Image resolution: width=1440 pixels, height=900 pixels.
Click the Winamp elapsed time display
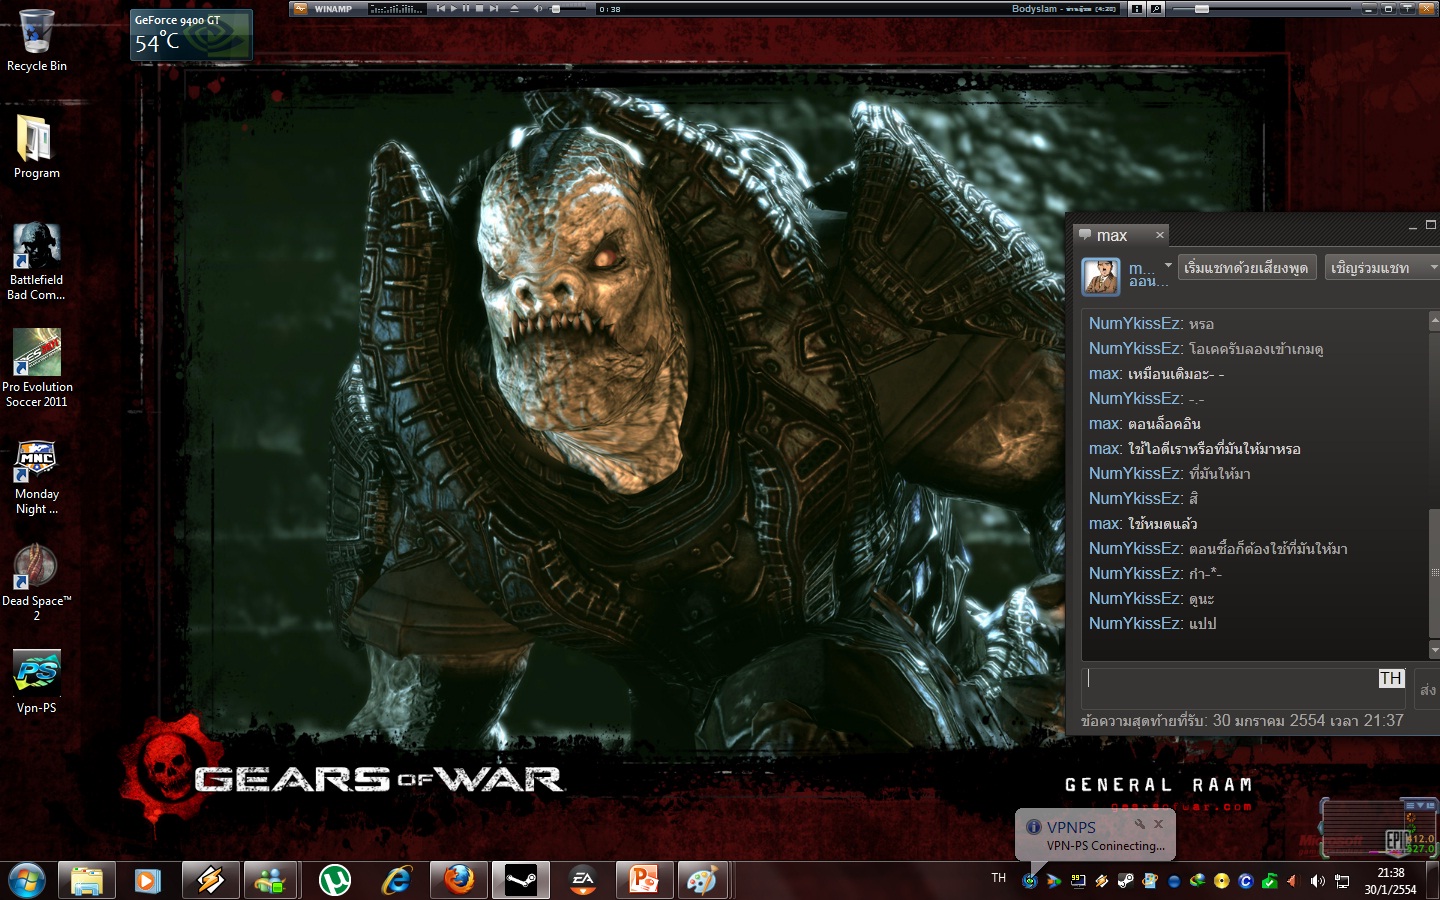pyautogui.click(x=610, y=9)
